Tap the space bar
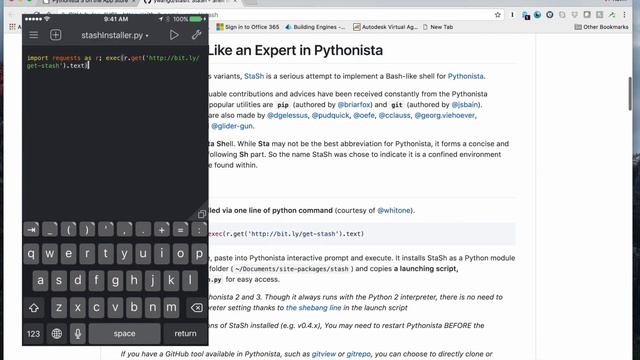The image size is (640, 360). [124, 333]
